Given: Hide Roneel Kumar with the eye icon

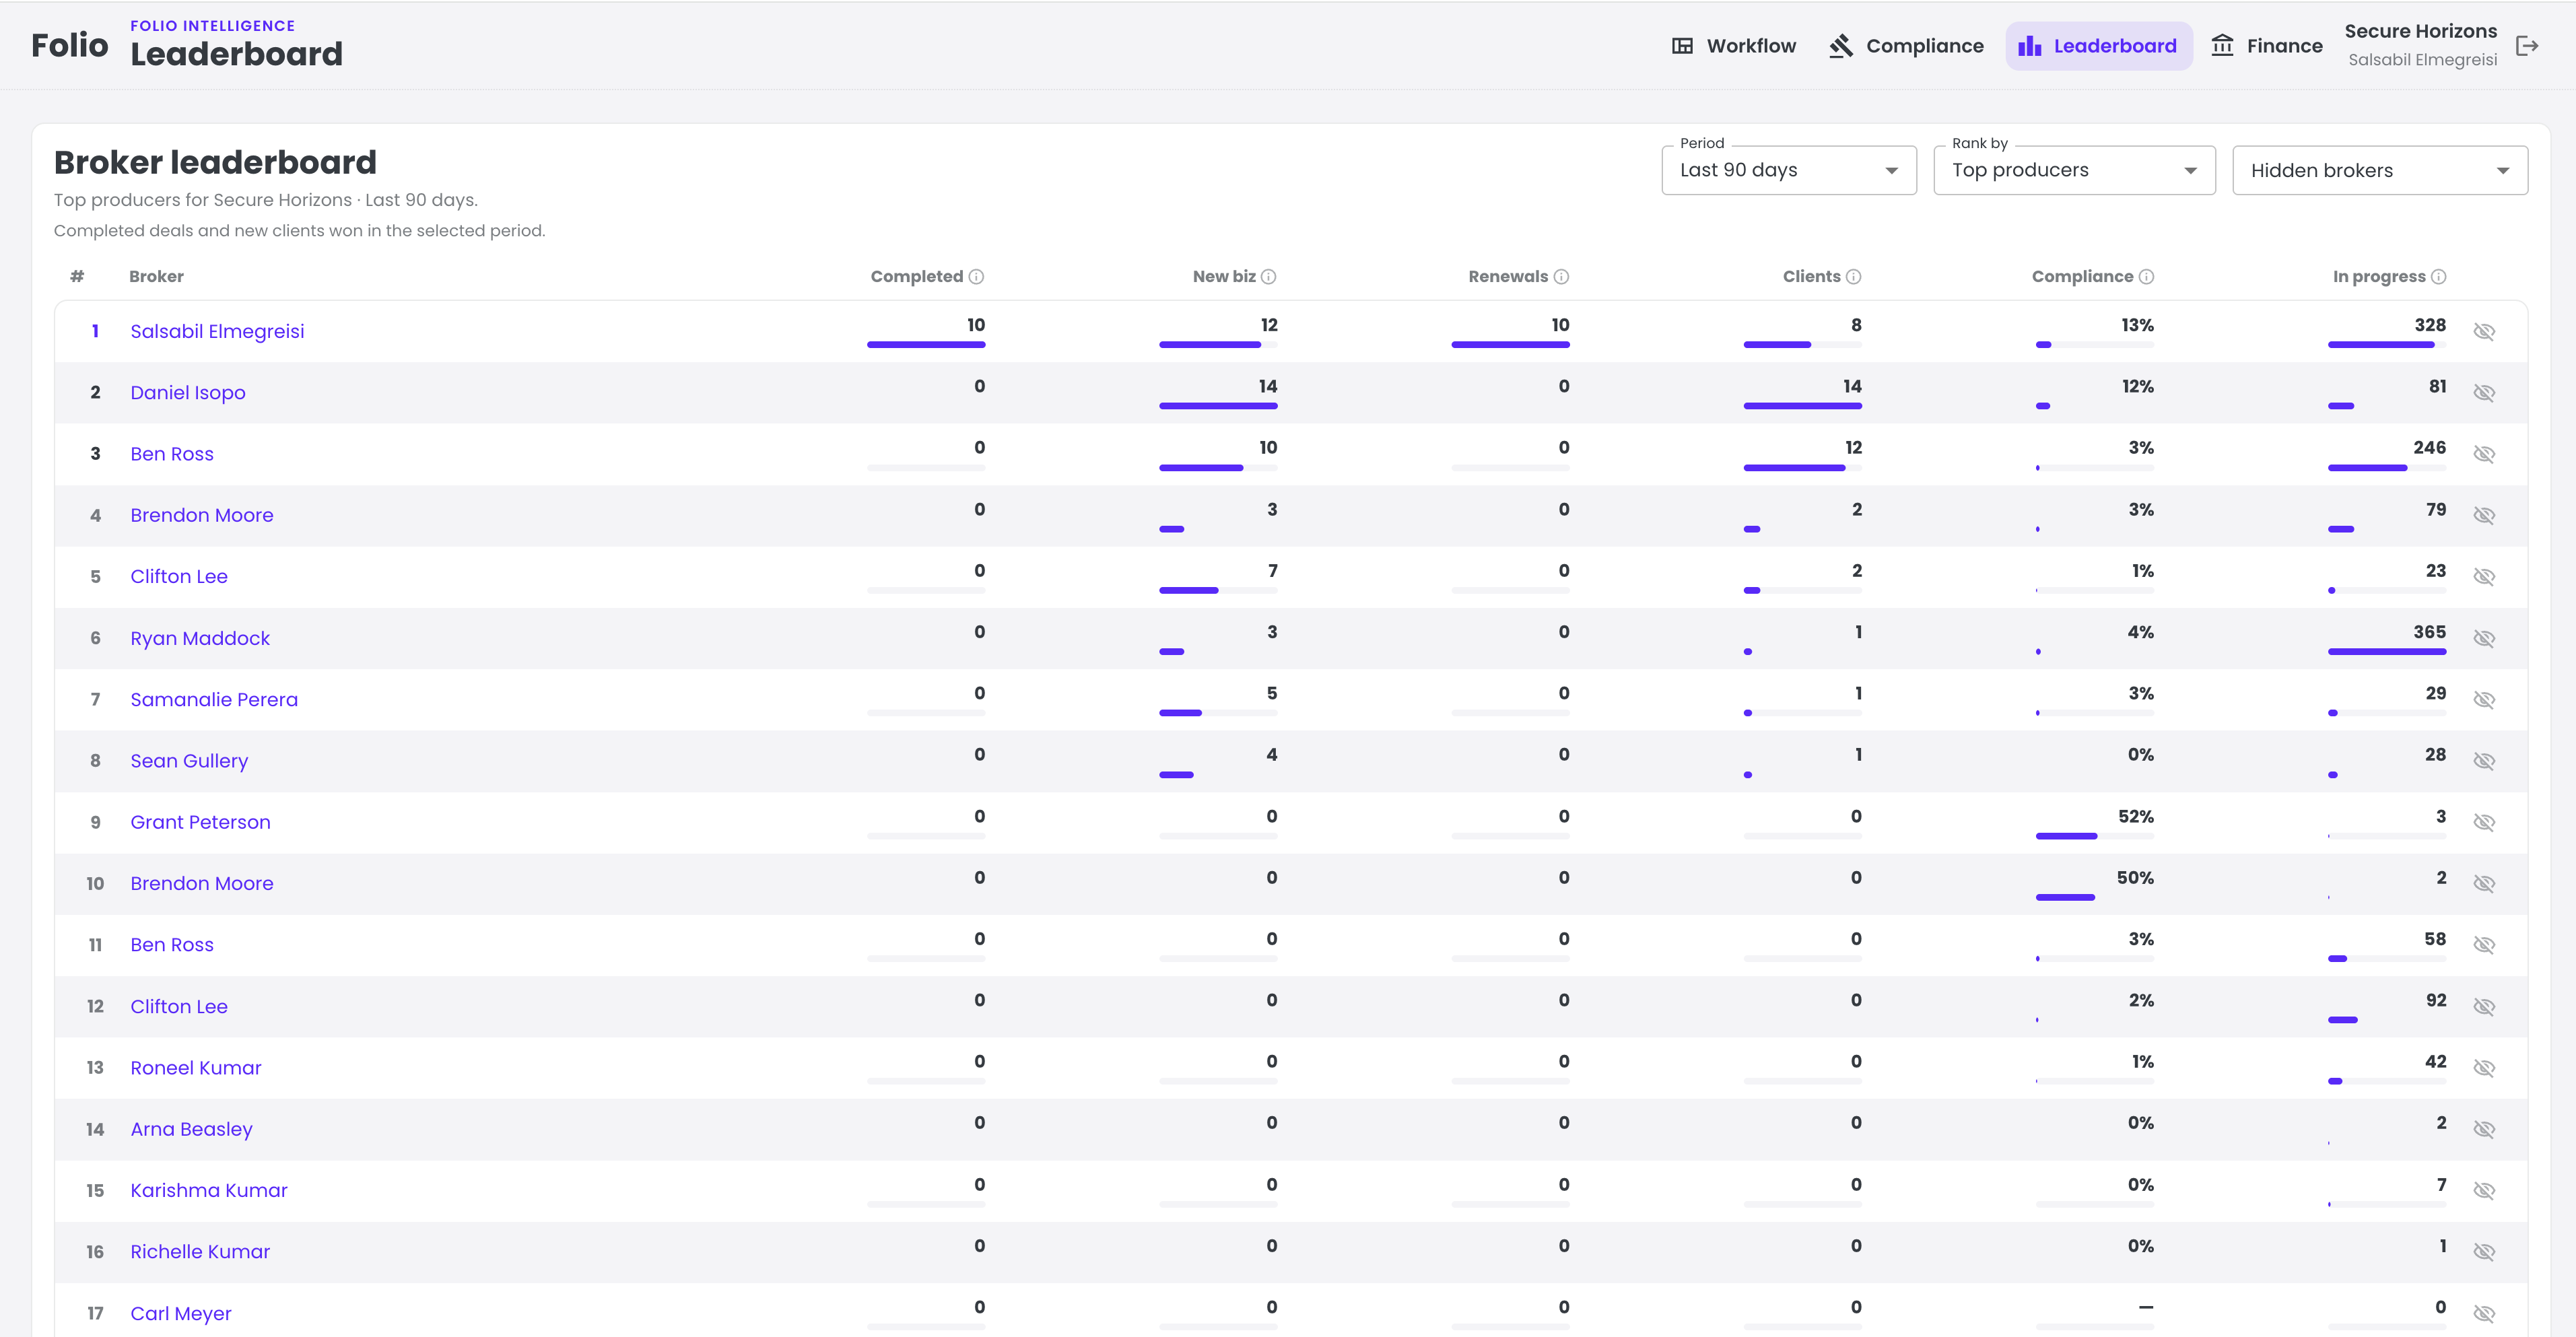Looking at the screenshot, I should (2484, 1068).
